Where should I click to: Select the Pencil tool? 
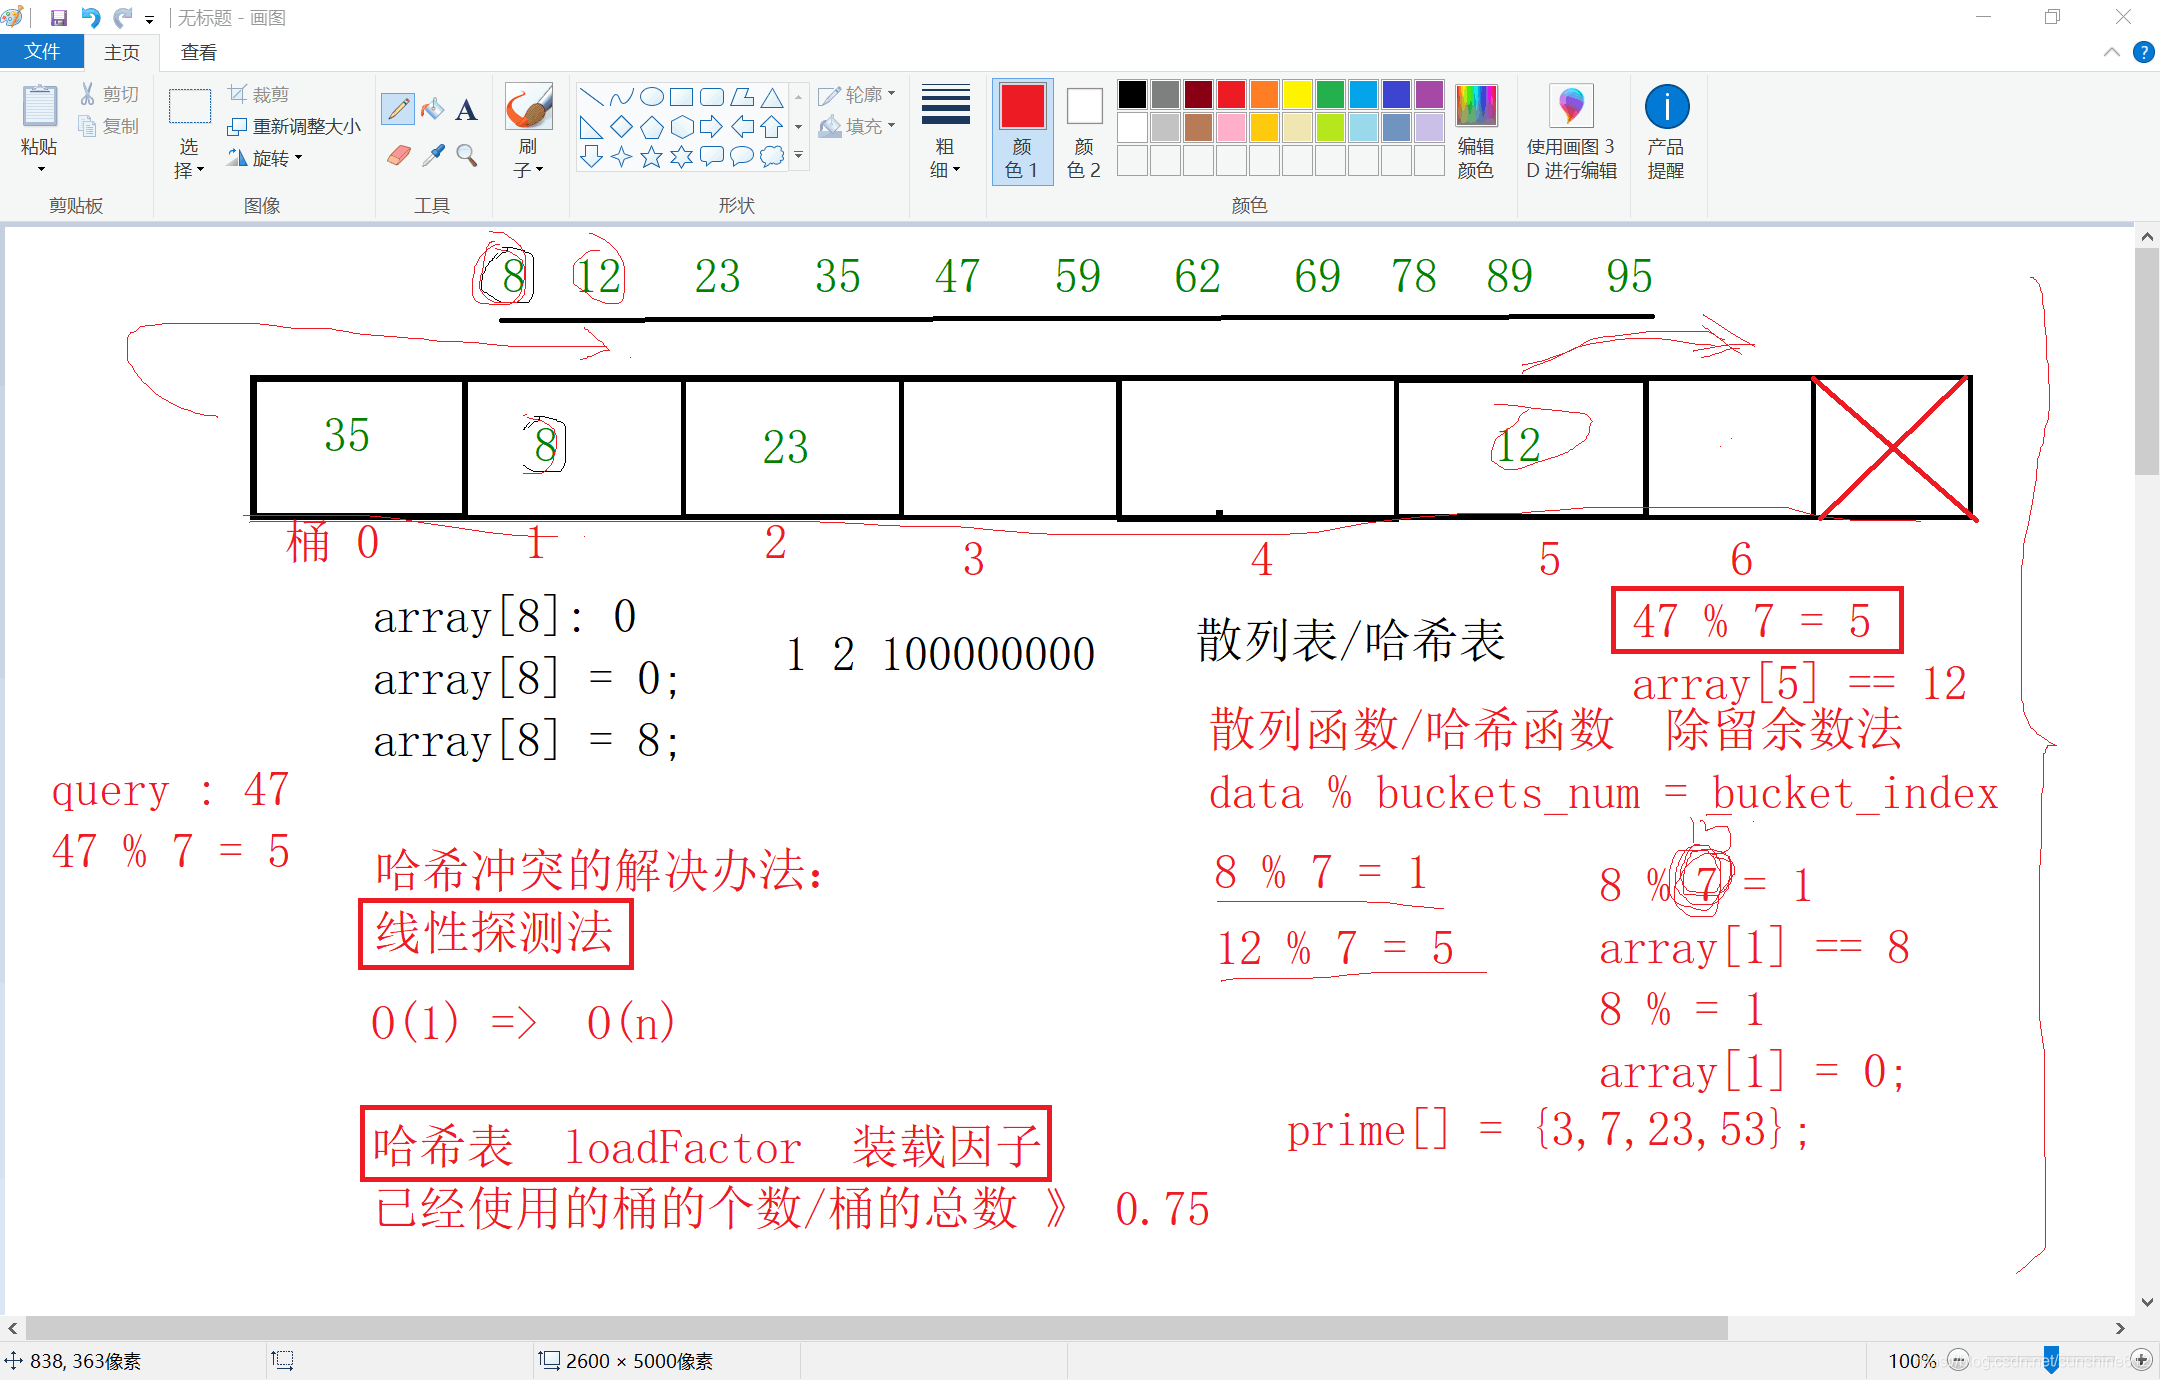click(x=398, y=109)
